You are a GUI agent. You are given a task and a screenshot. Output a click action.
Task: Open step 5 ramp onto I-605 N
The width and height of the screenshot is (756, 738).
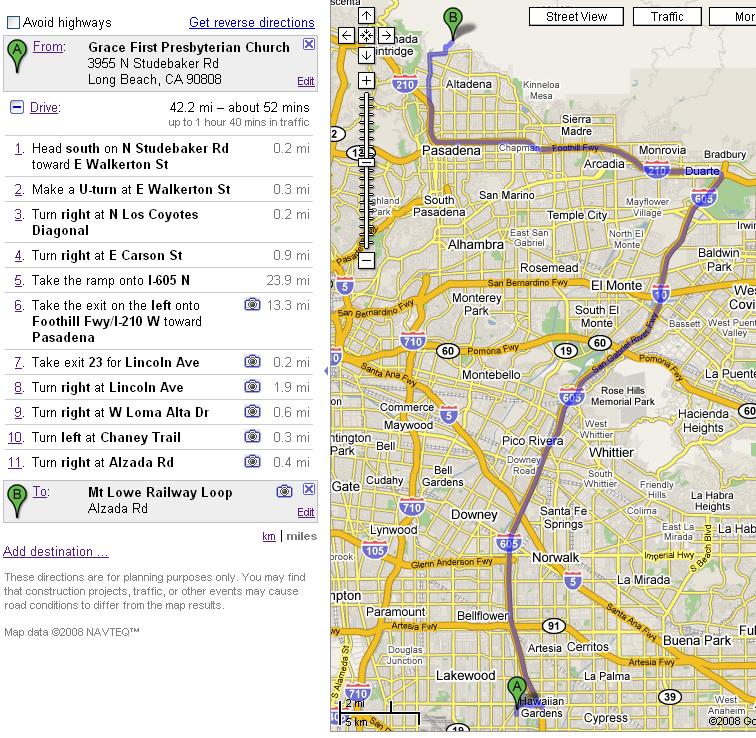click(x=159, y=281)
